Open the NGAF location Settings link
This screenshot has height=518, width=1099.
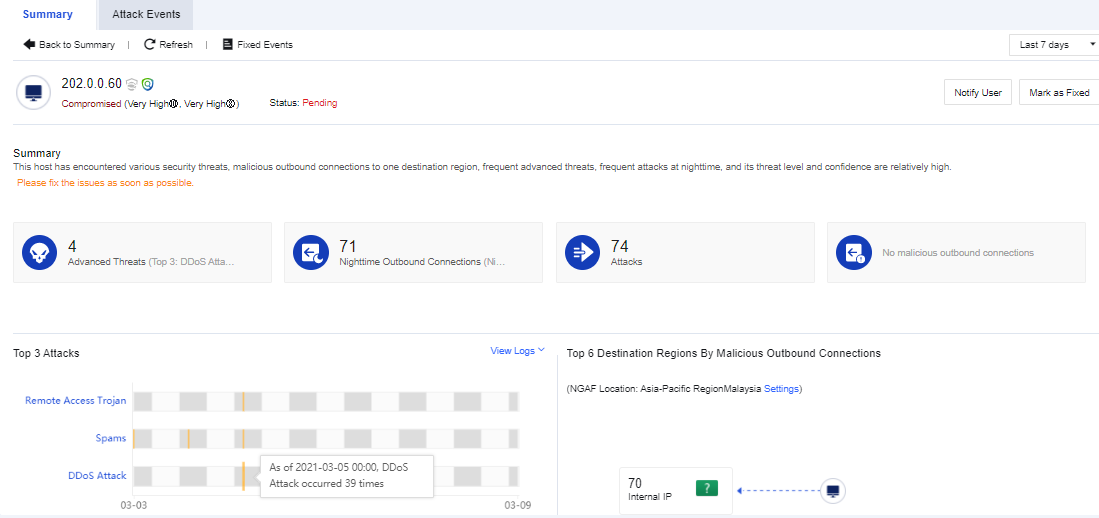(x=781, y=389)
